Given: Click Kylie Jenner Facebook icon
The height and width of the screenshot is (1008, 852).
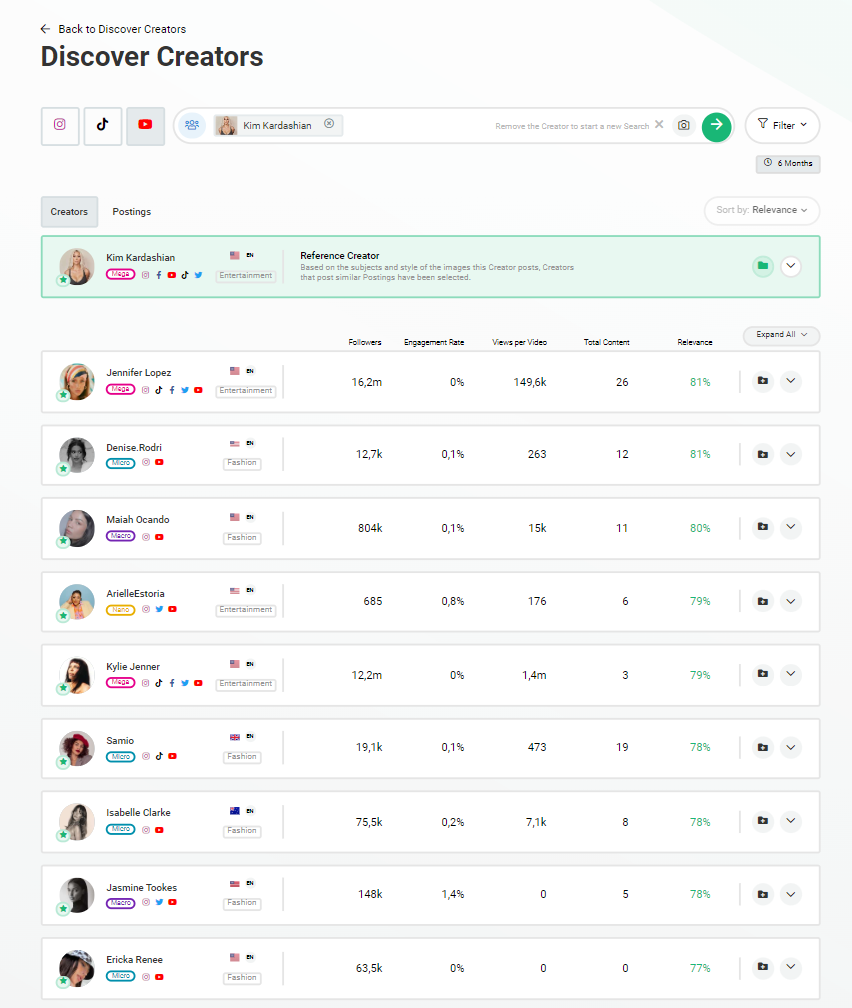Looking at the screenshot, I should tap(172, 683).
